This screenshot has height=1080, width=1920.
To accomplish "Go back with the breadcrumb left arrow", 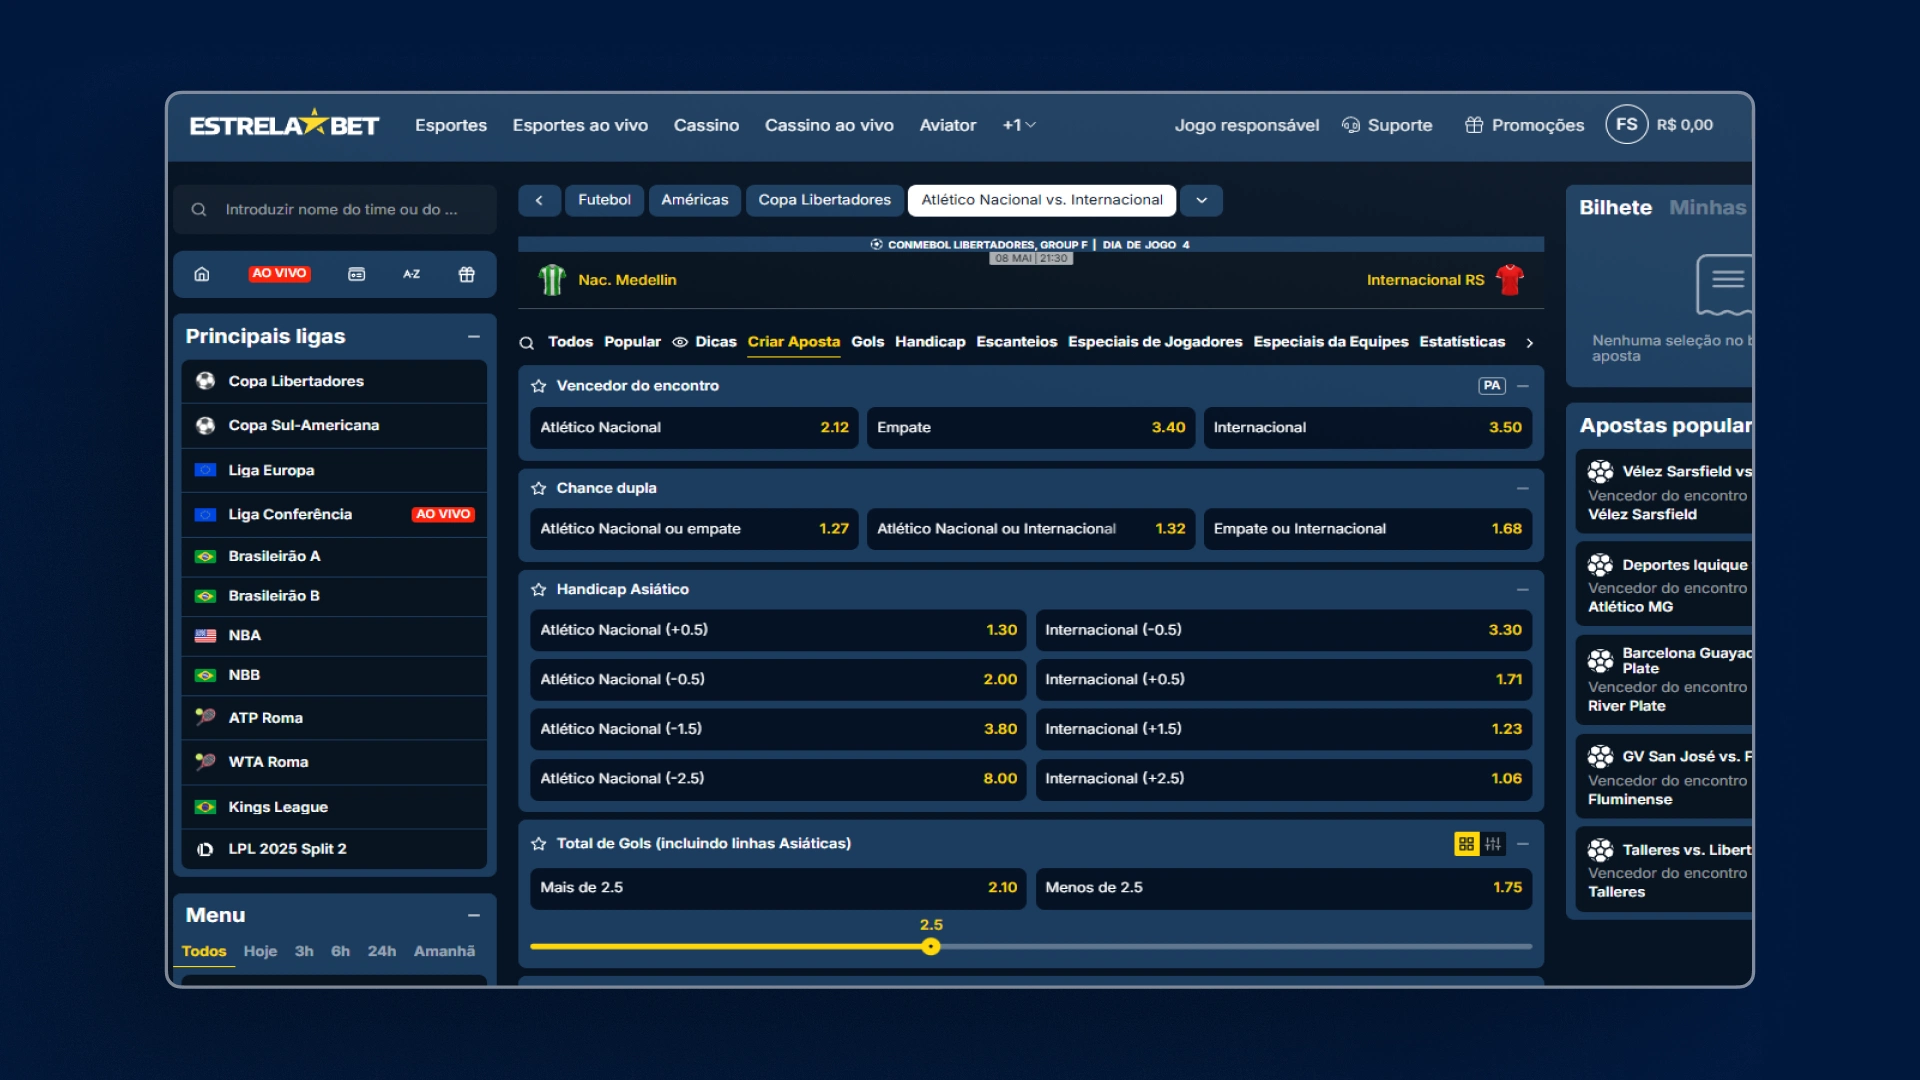I will tap(539, 200).
